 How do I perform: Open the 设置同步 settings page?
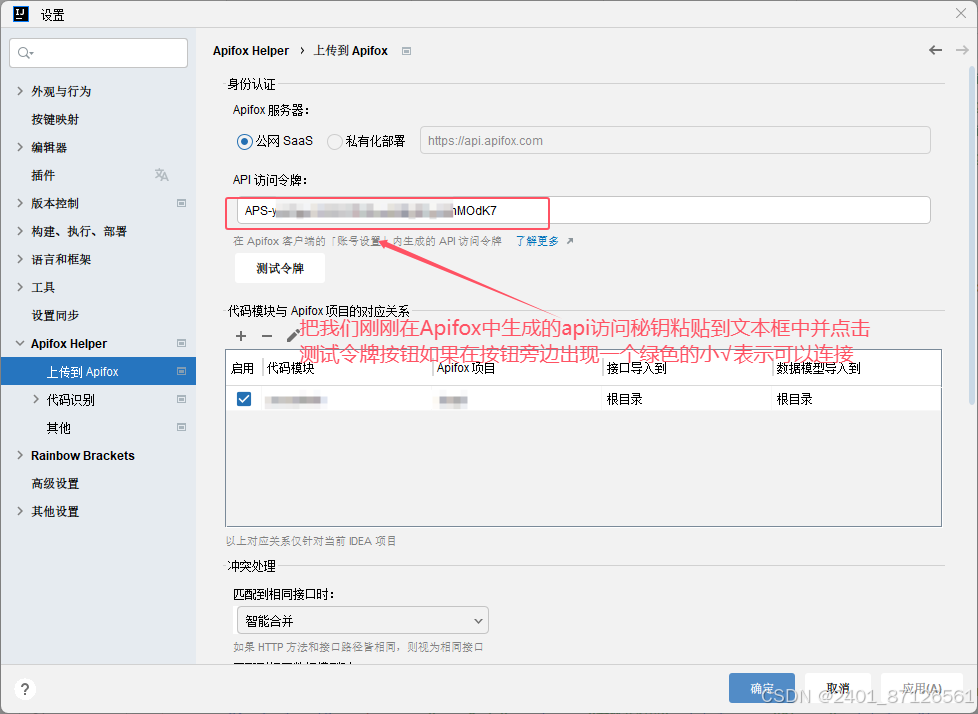(x=55, y=315)
